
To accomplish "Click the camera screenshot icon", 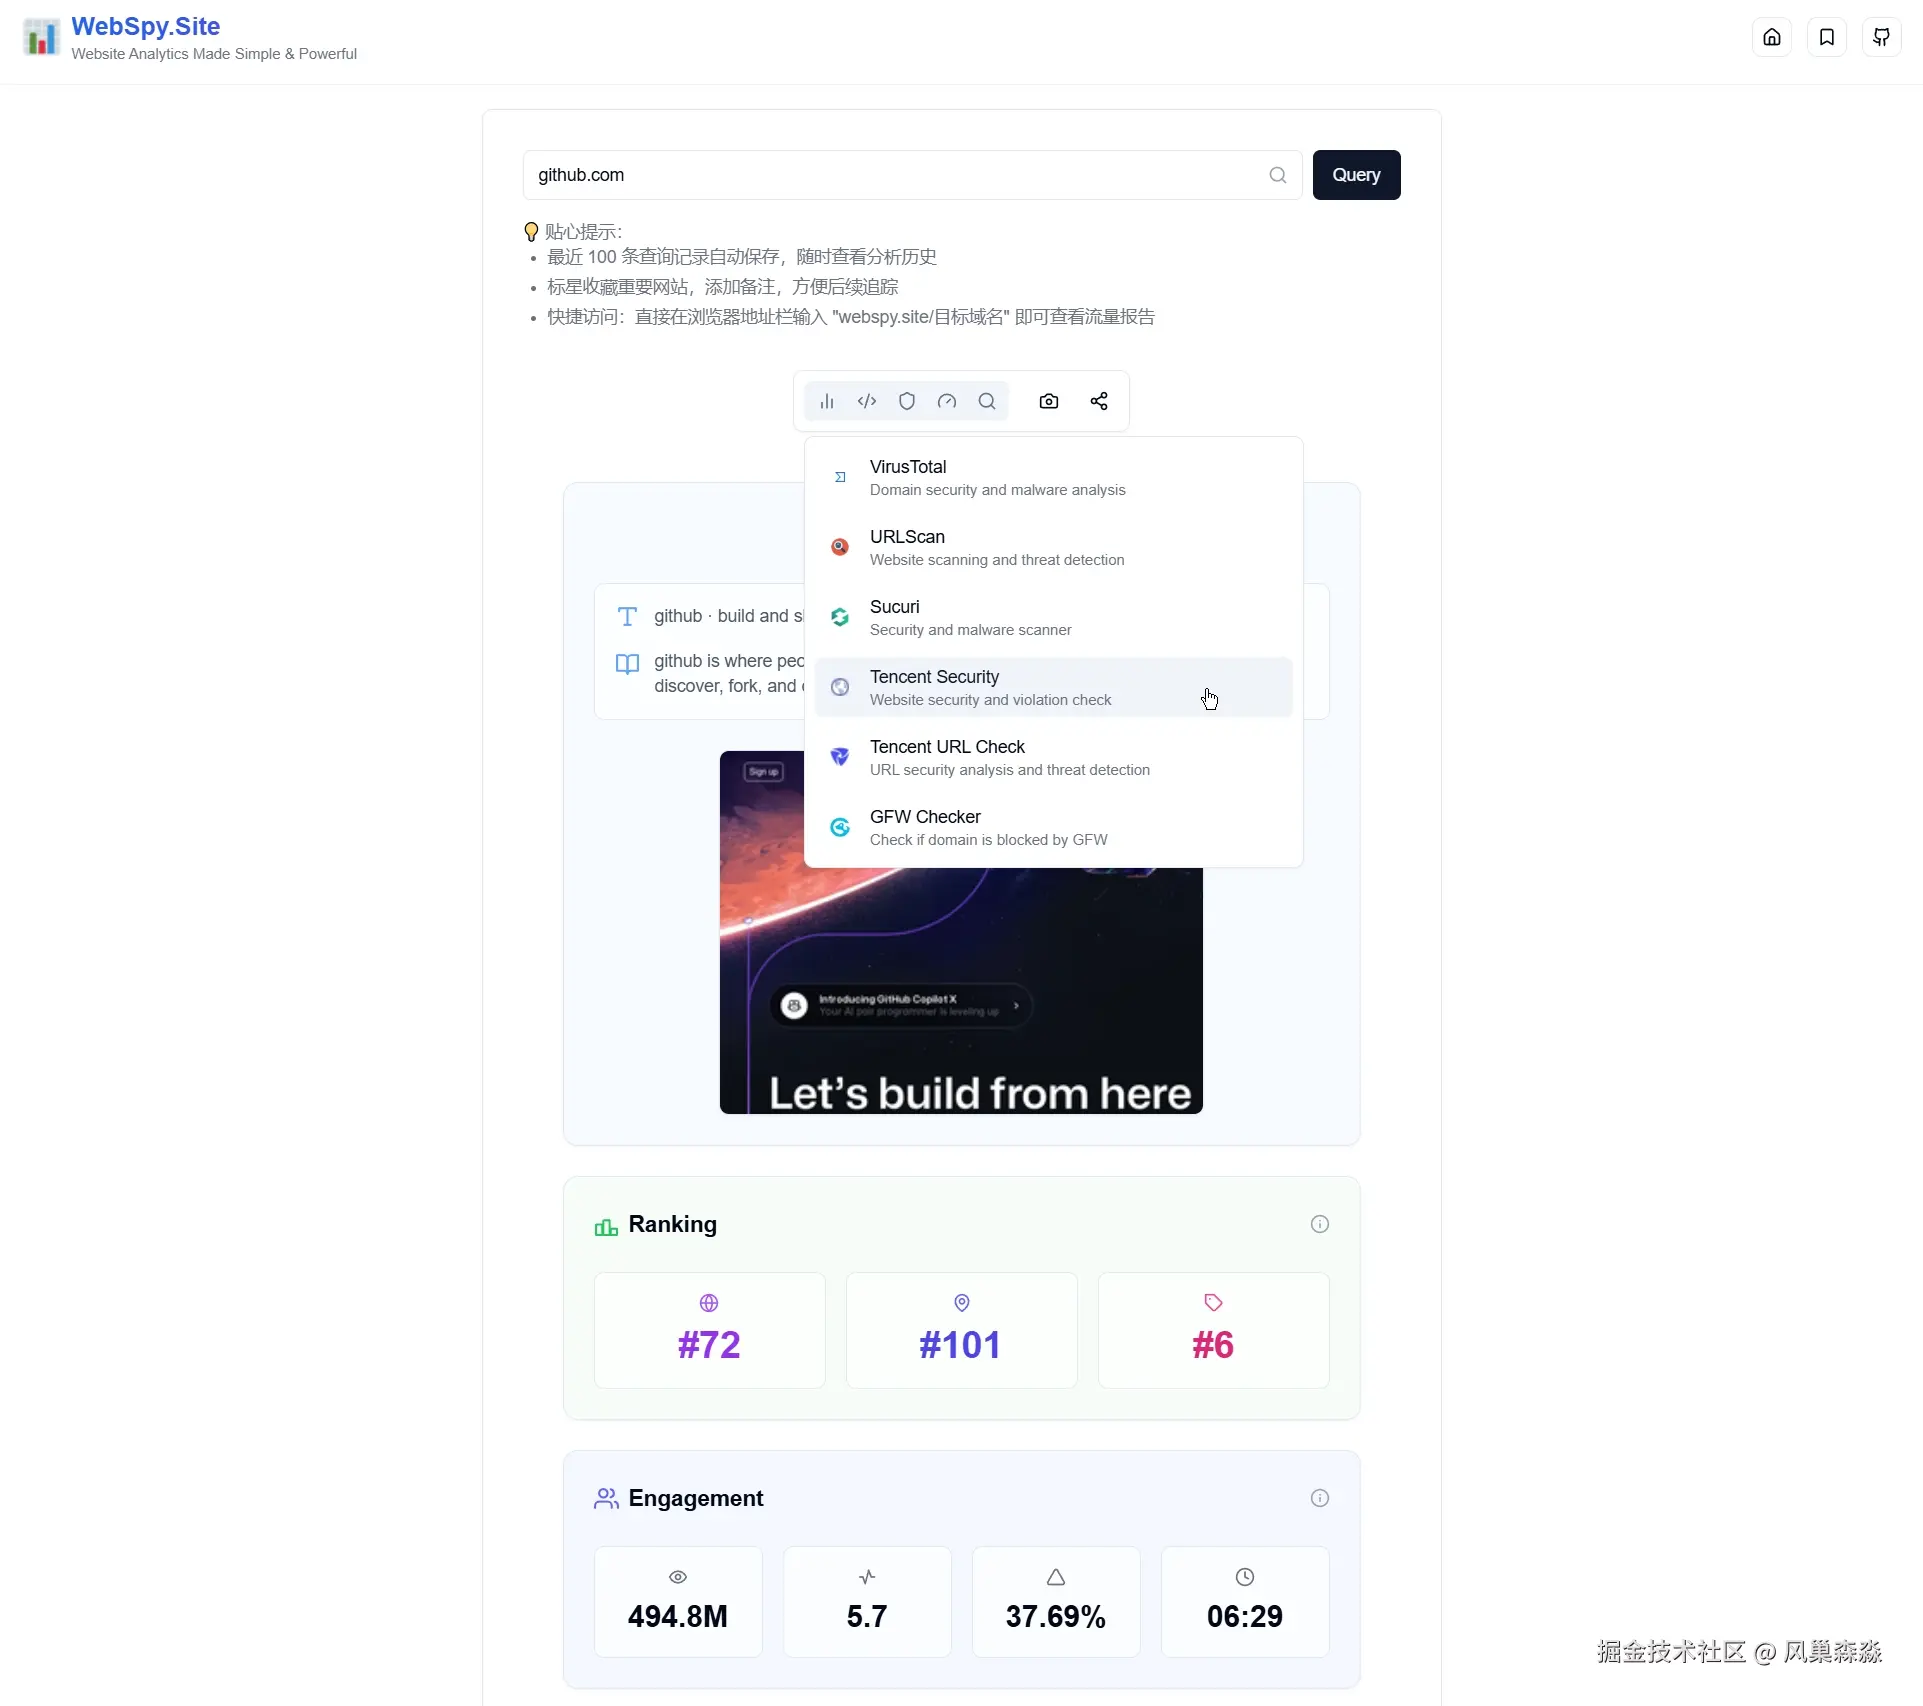I will [1049, 401].
